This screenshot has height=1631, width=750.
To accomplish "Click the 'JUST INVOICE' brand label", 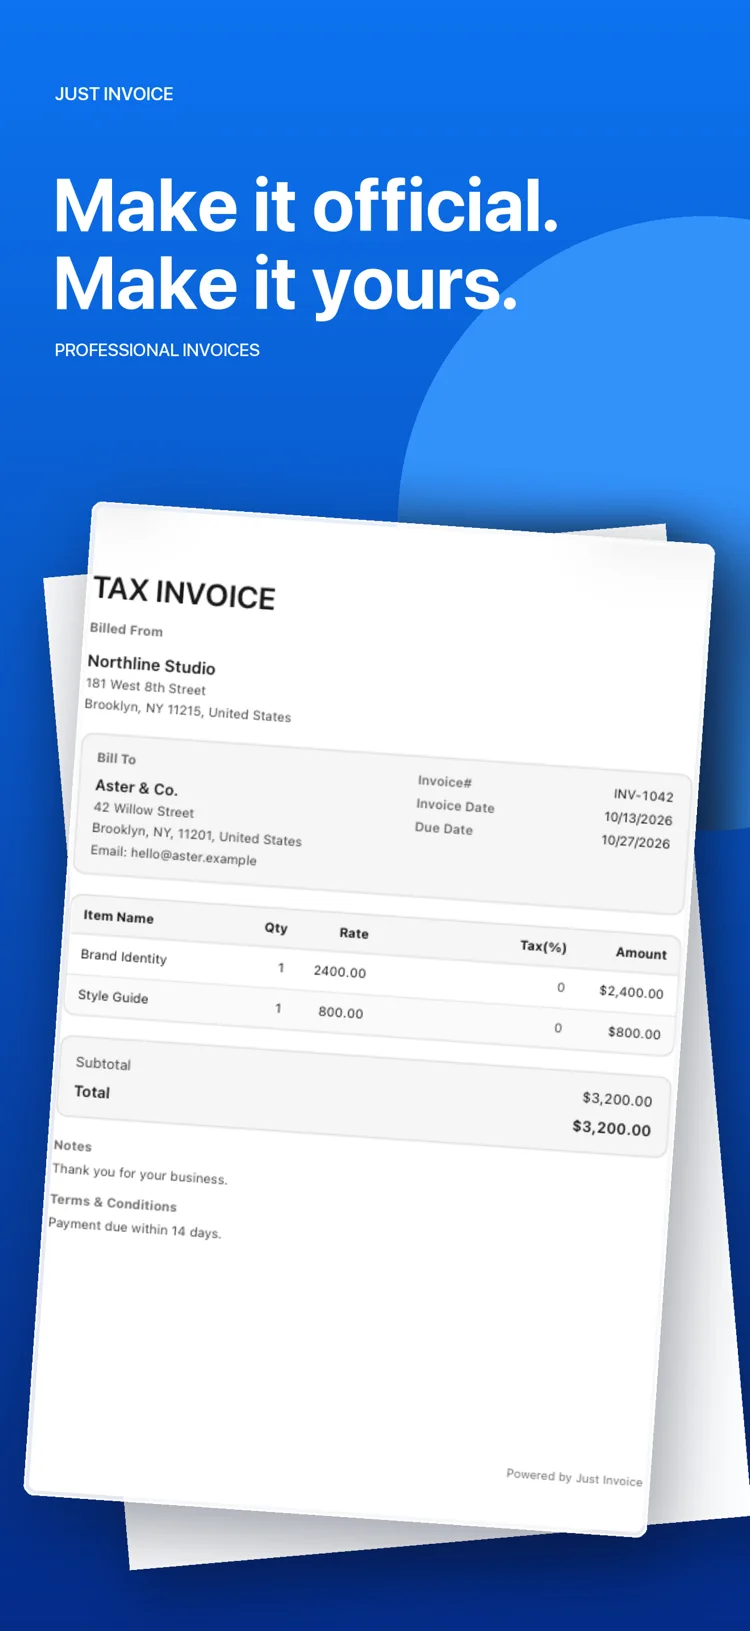I will point(114,94).
